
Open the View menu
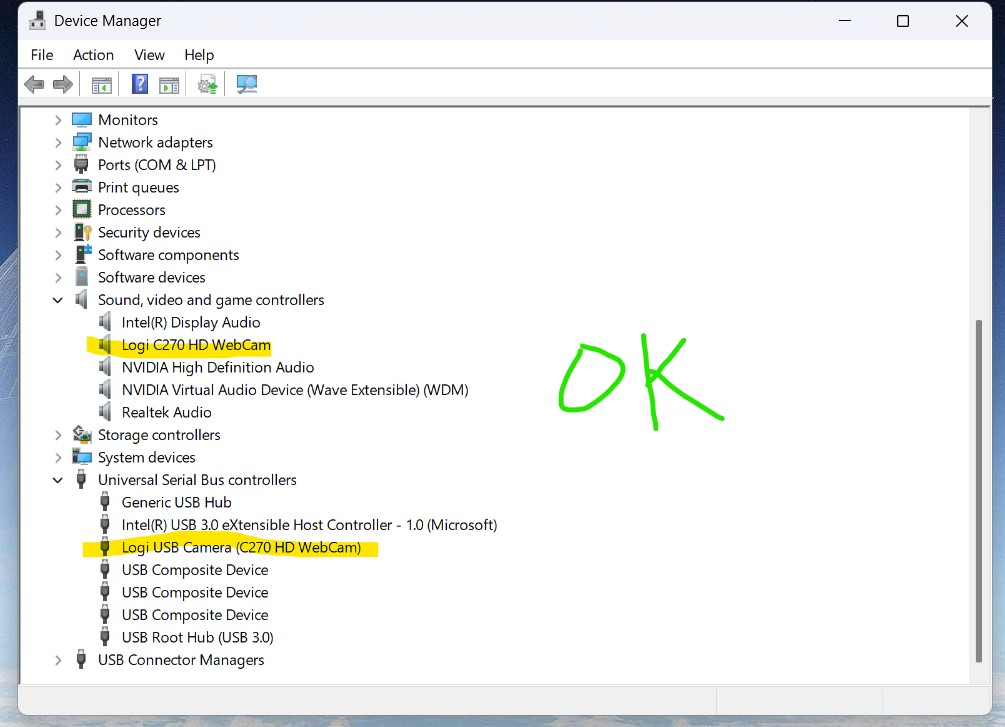[x=149, y=55]
